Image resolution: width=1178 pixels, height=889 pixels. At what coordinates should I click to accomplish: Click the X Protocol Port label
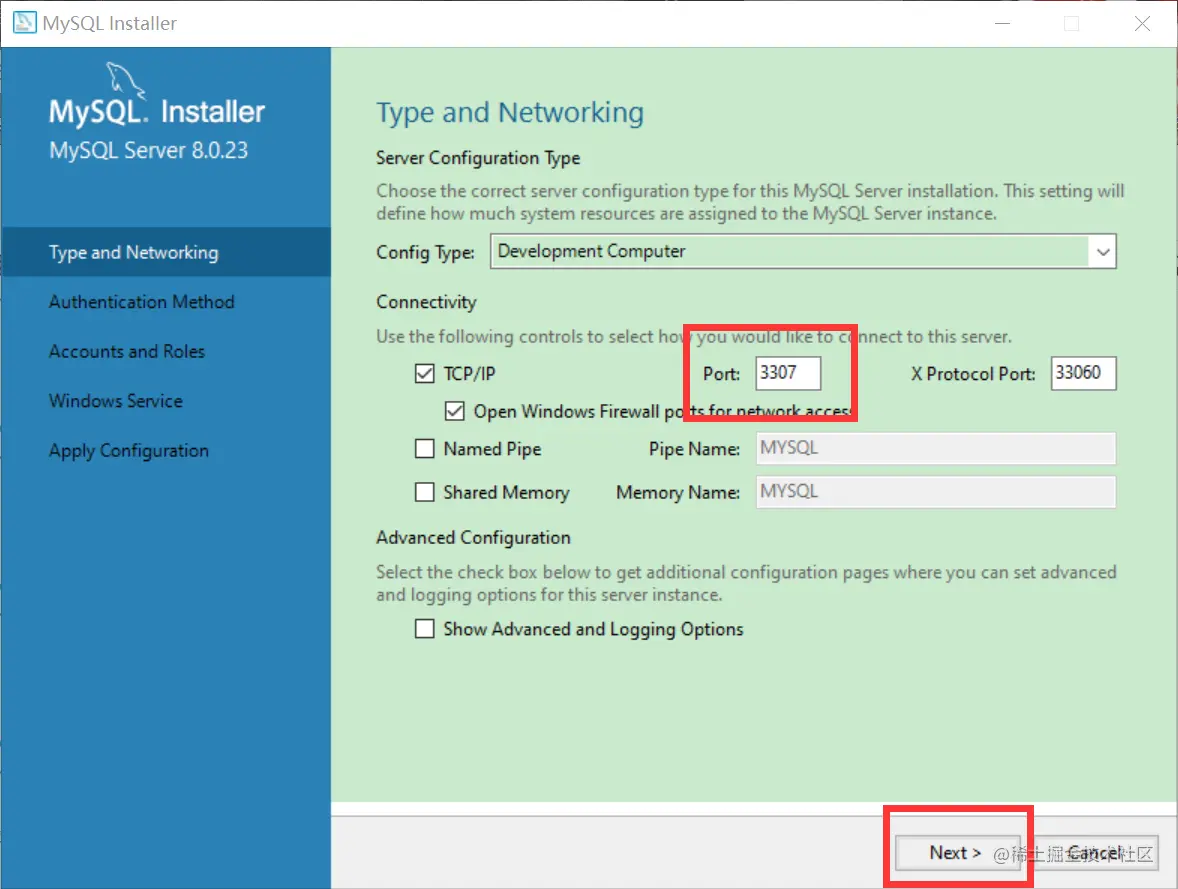pos(973,374)
